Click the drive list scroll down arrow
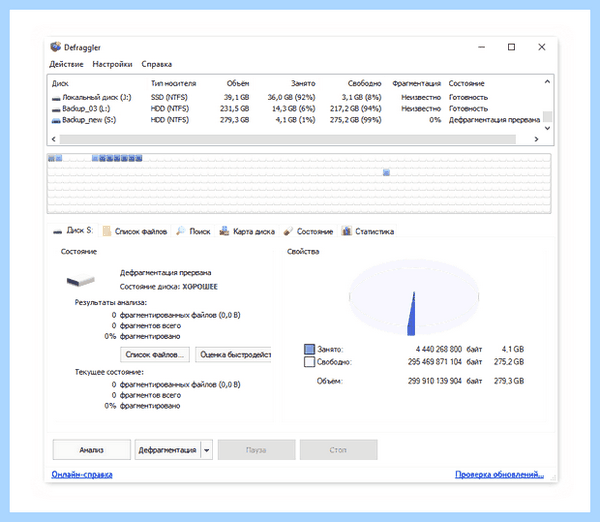Viewport: 600px width, 522px height. [547, 128]
